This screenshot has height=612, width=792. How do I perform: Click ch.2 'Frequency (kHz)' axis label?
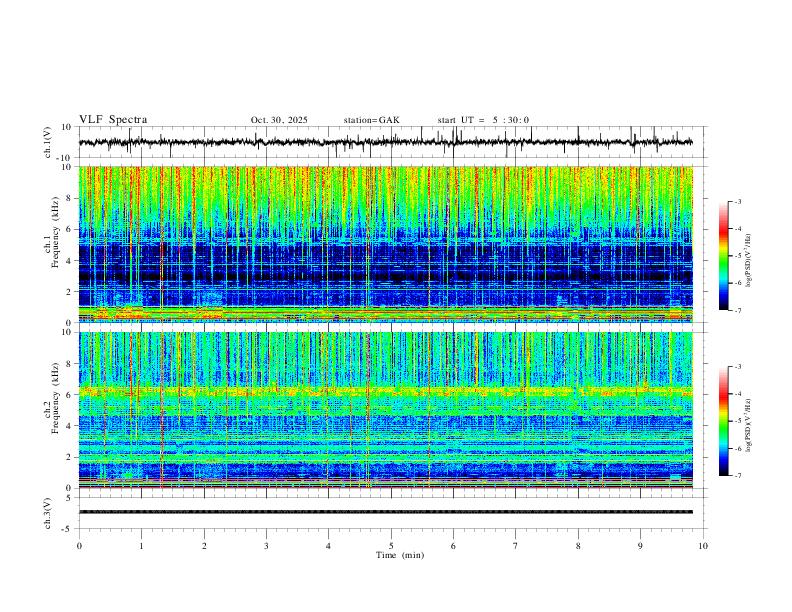(55, 398)
